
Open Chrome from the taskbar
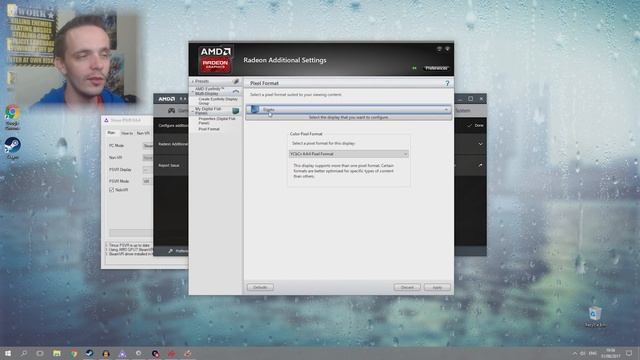(73, 353)
